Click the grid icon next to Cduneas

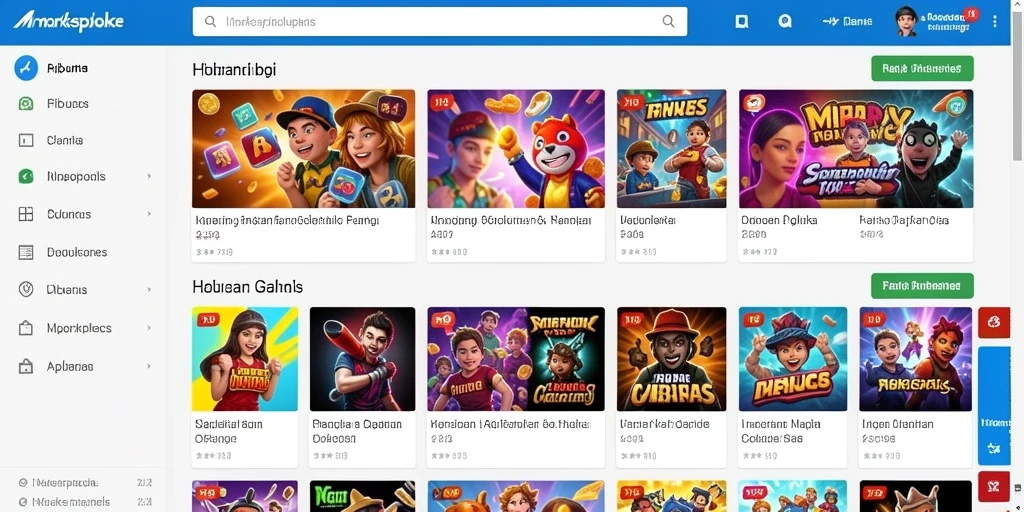(x=25, y=214)
